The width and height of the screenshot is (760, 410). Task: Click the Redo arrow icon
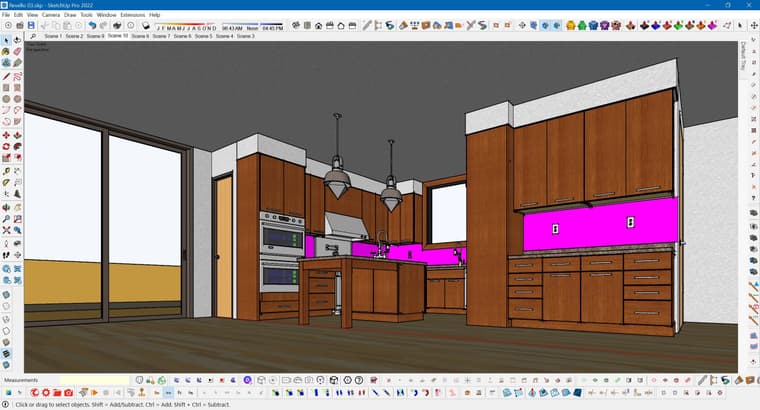(x=104, y=25)
